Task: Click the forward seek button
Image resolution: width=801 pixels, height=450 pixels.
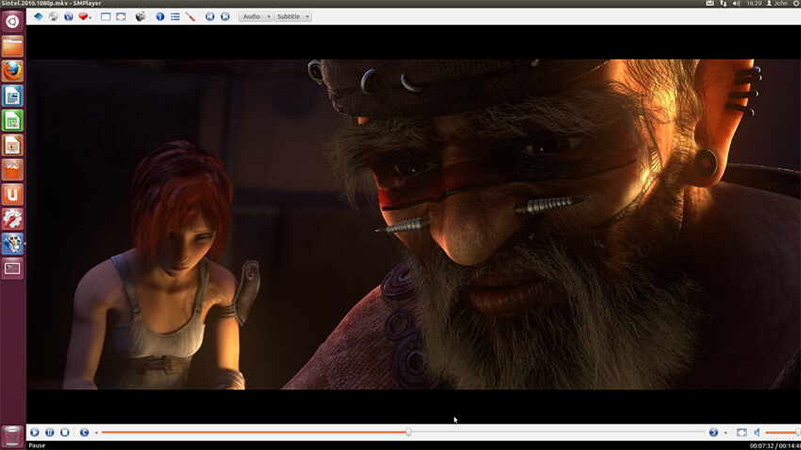Action: click(714, 433)
